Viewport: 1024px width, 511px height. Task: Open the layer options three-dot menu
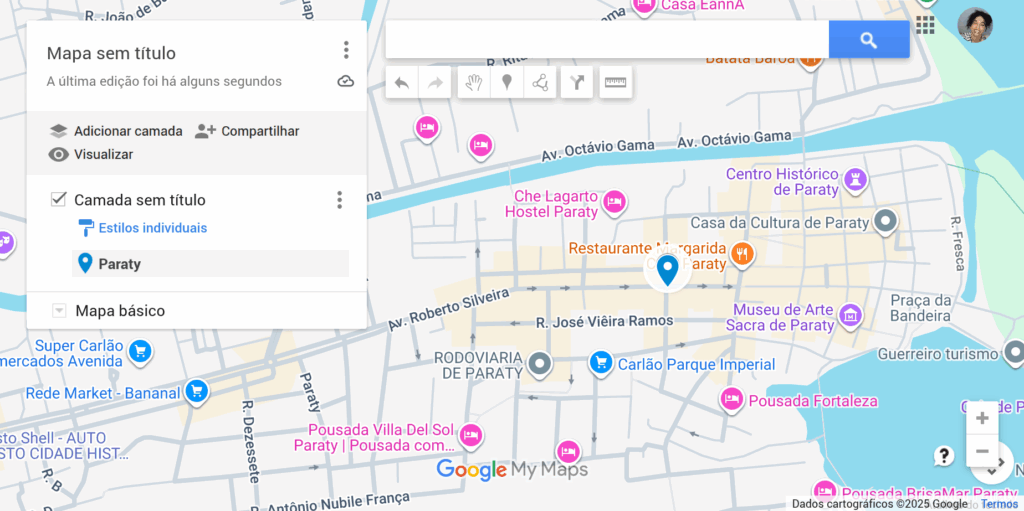point(339,200)
